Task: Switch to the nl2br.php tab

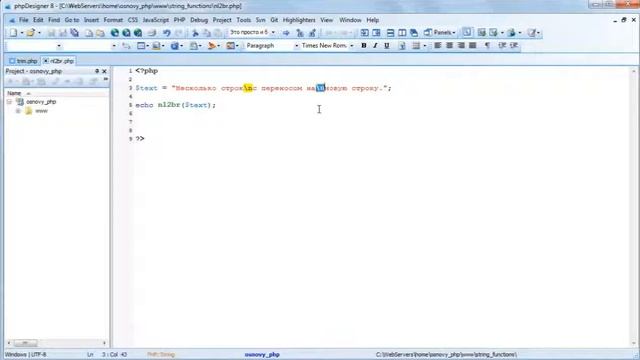Action: click(58, 61)
